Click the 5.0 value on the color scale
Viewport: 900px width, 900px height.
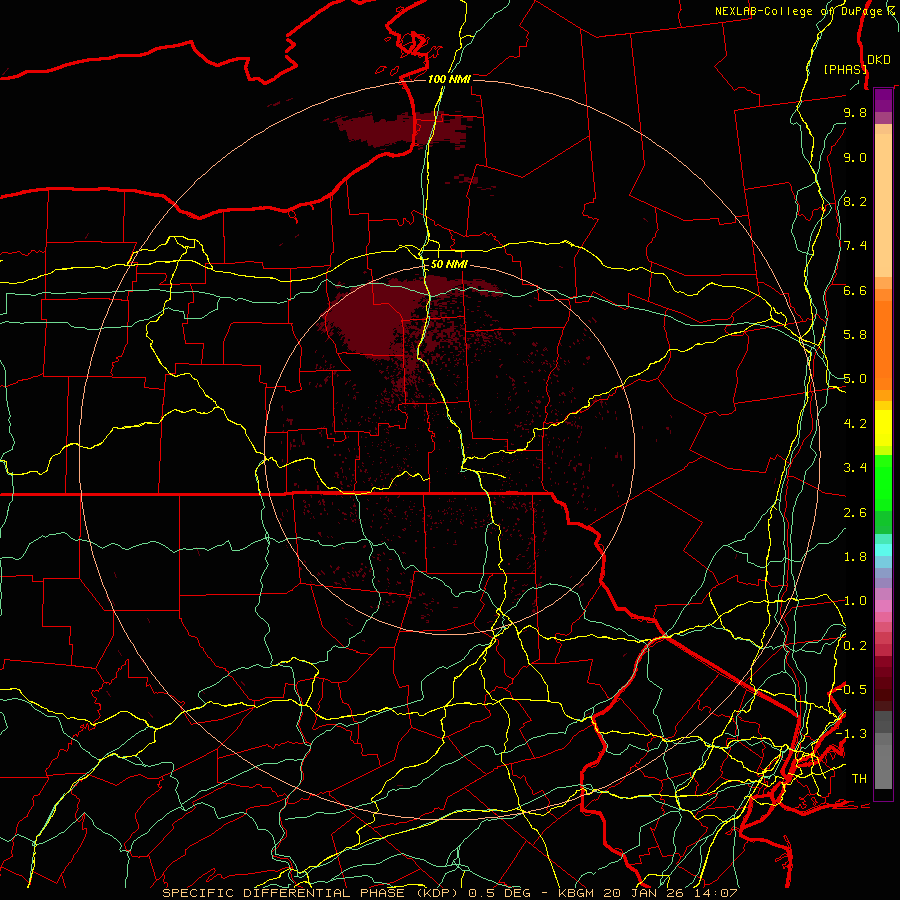[x=855, y=379]
